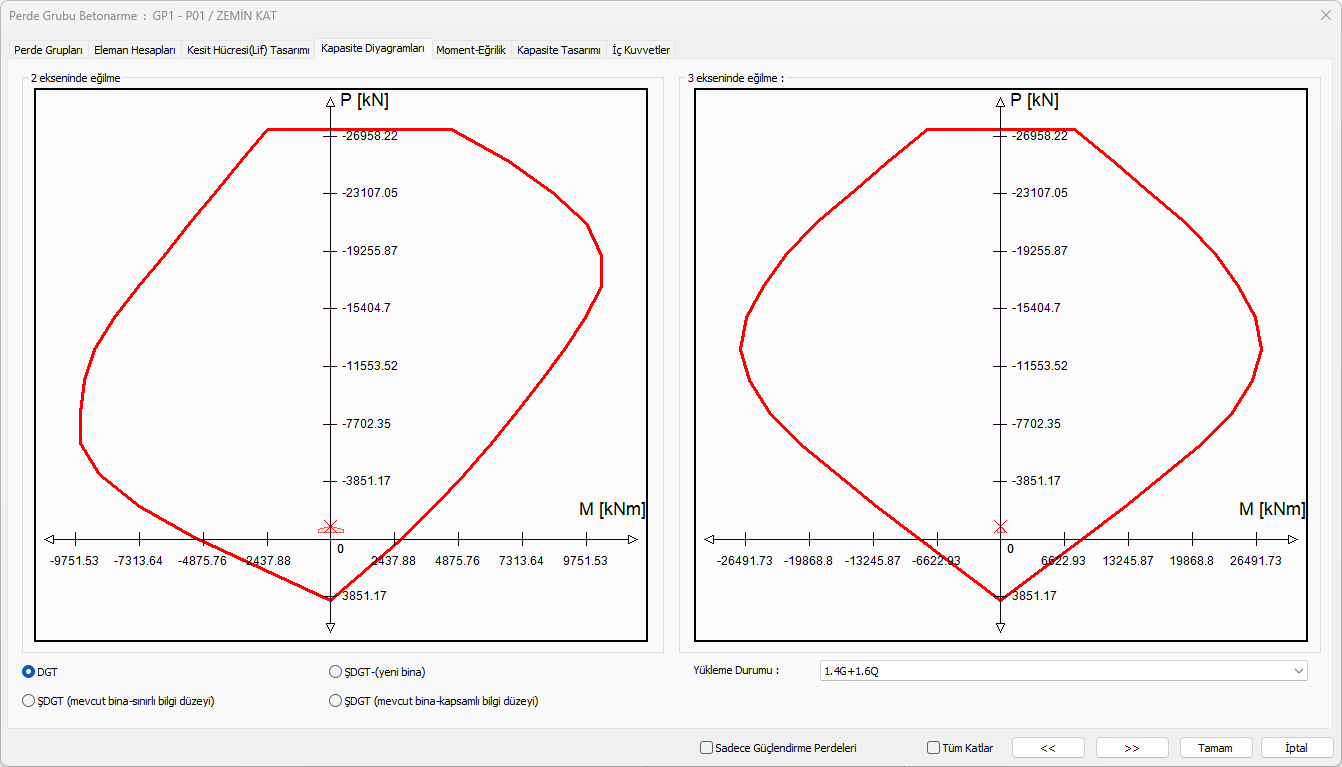1342x767 pixels.
Task: Enable Sadece Güçlendirme Perdeleri checkbox
Action: pyautogui.click(x=707, y=747)
